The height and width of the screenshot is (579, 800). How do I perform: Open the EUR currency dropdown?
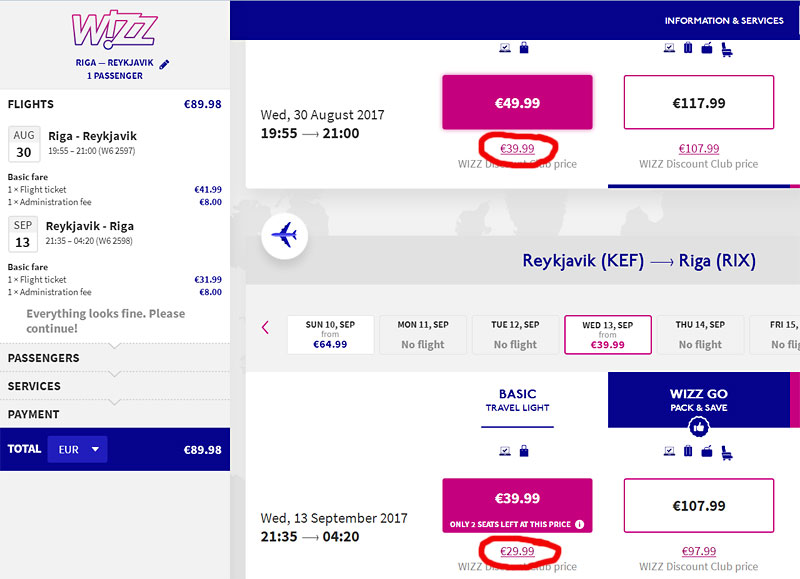click(78, 449)
